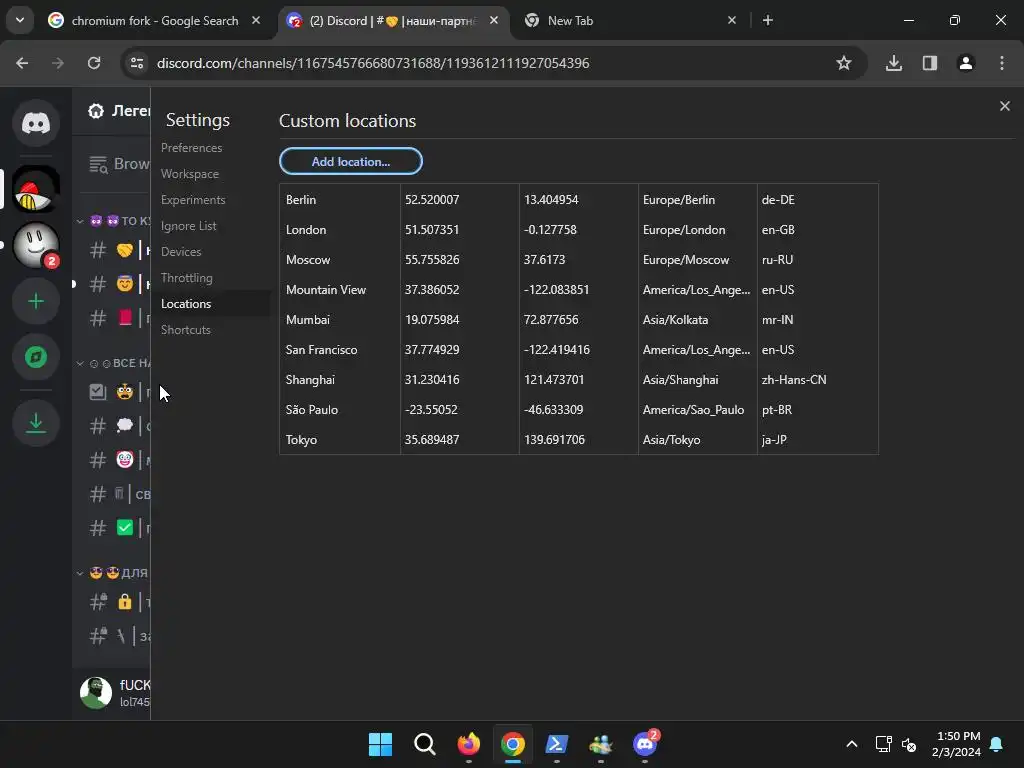1024x768 pixels.
Task: Open Browse Channels in Discord sidebar
Action: coord(118,164)
